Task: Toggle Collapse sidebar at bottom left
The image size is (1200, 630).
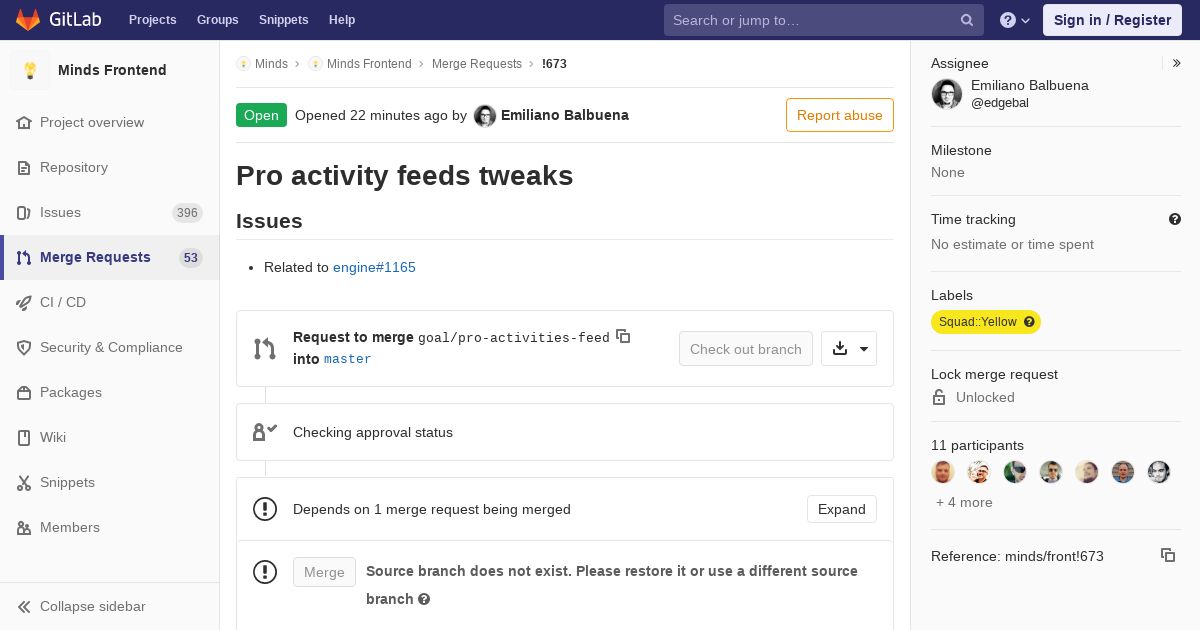Action: tap(82, 606)
